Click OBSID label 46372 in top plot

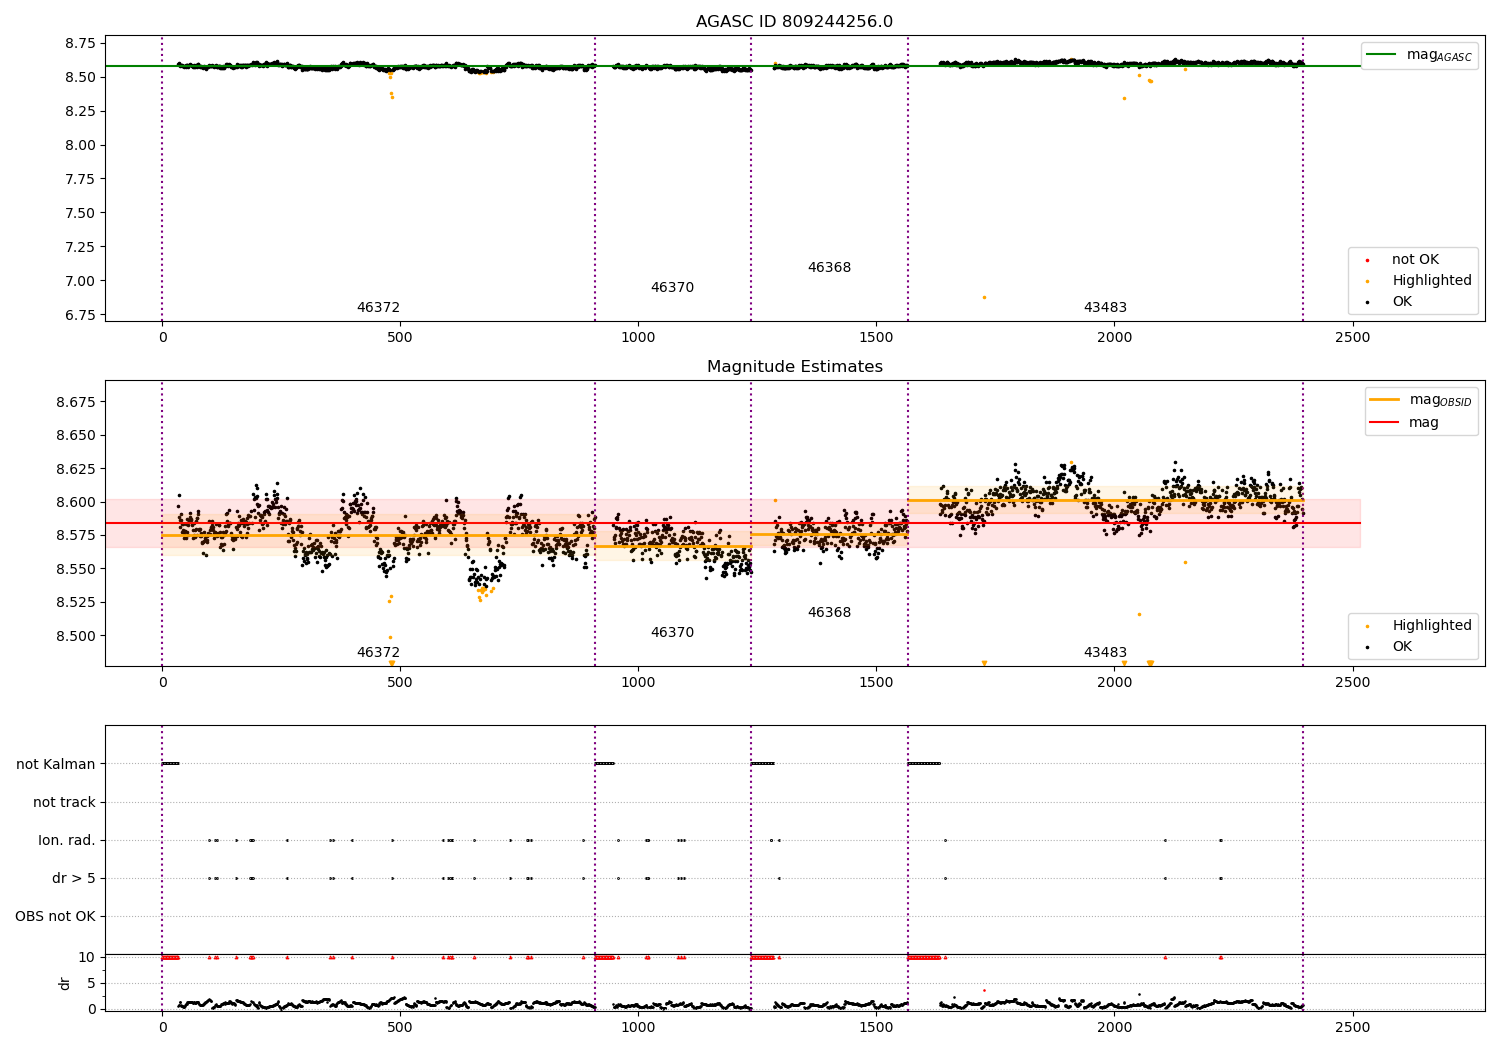[378, 308]
